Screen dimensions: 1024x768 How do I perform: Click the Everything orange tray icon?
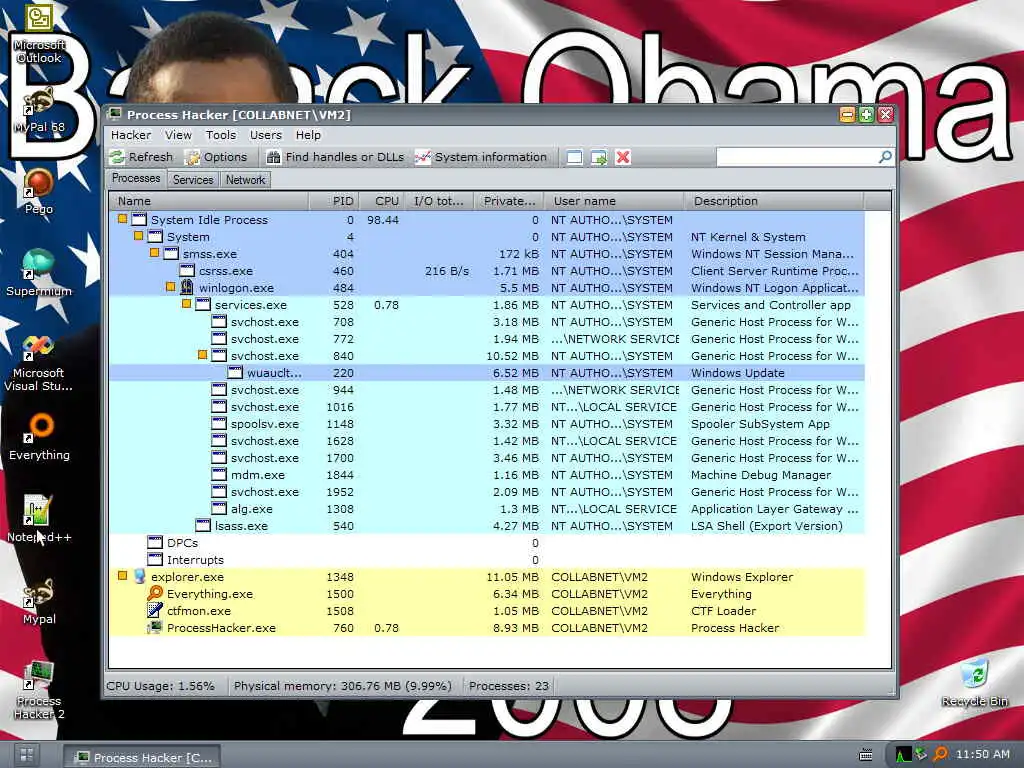click(x=940, y=754)
